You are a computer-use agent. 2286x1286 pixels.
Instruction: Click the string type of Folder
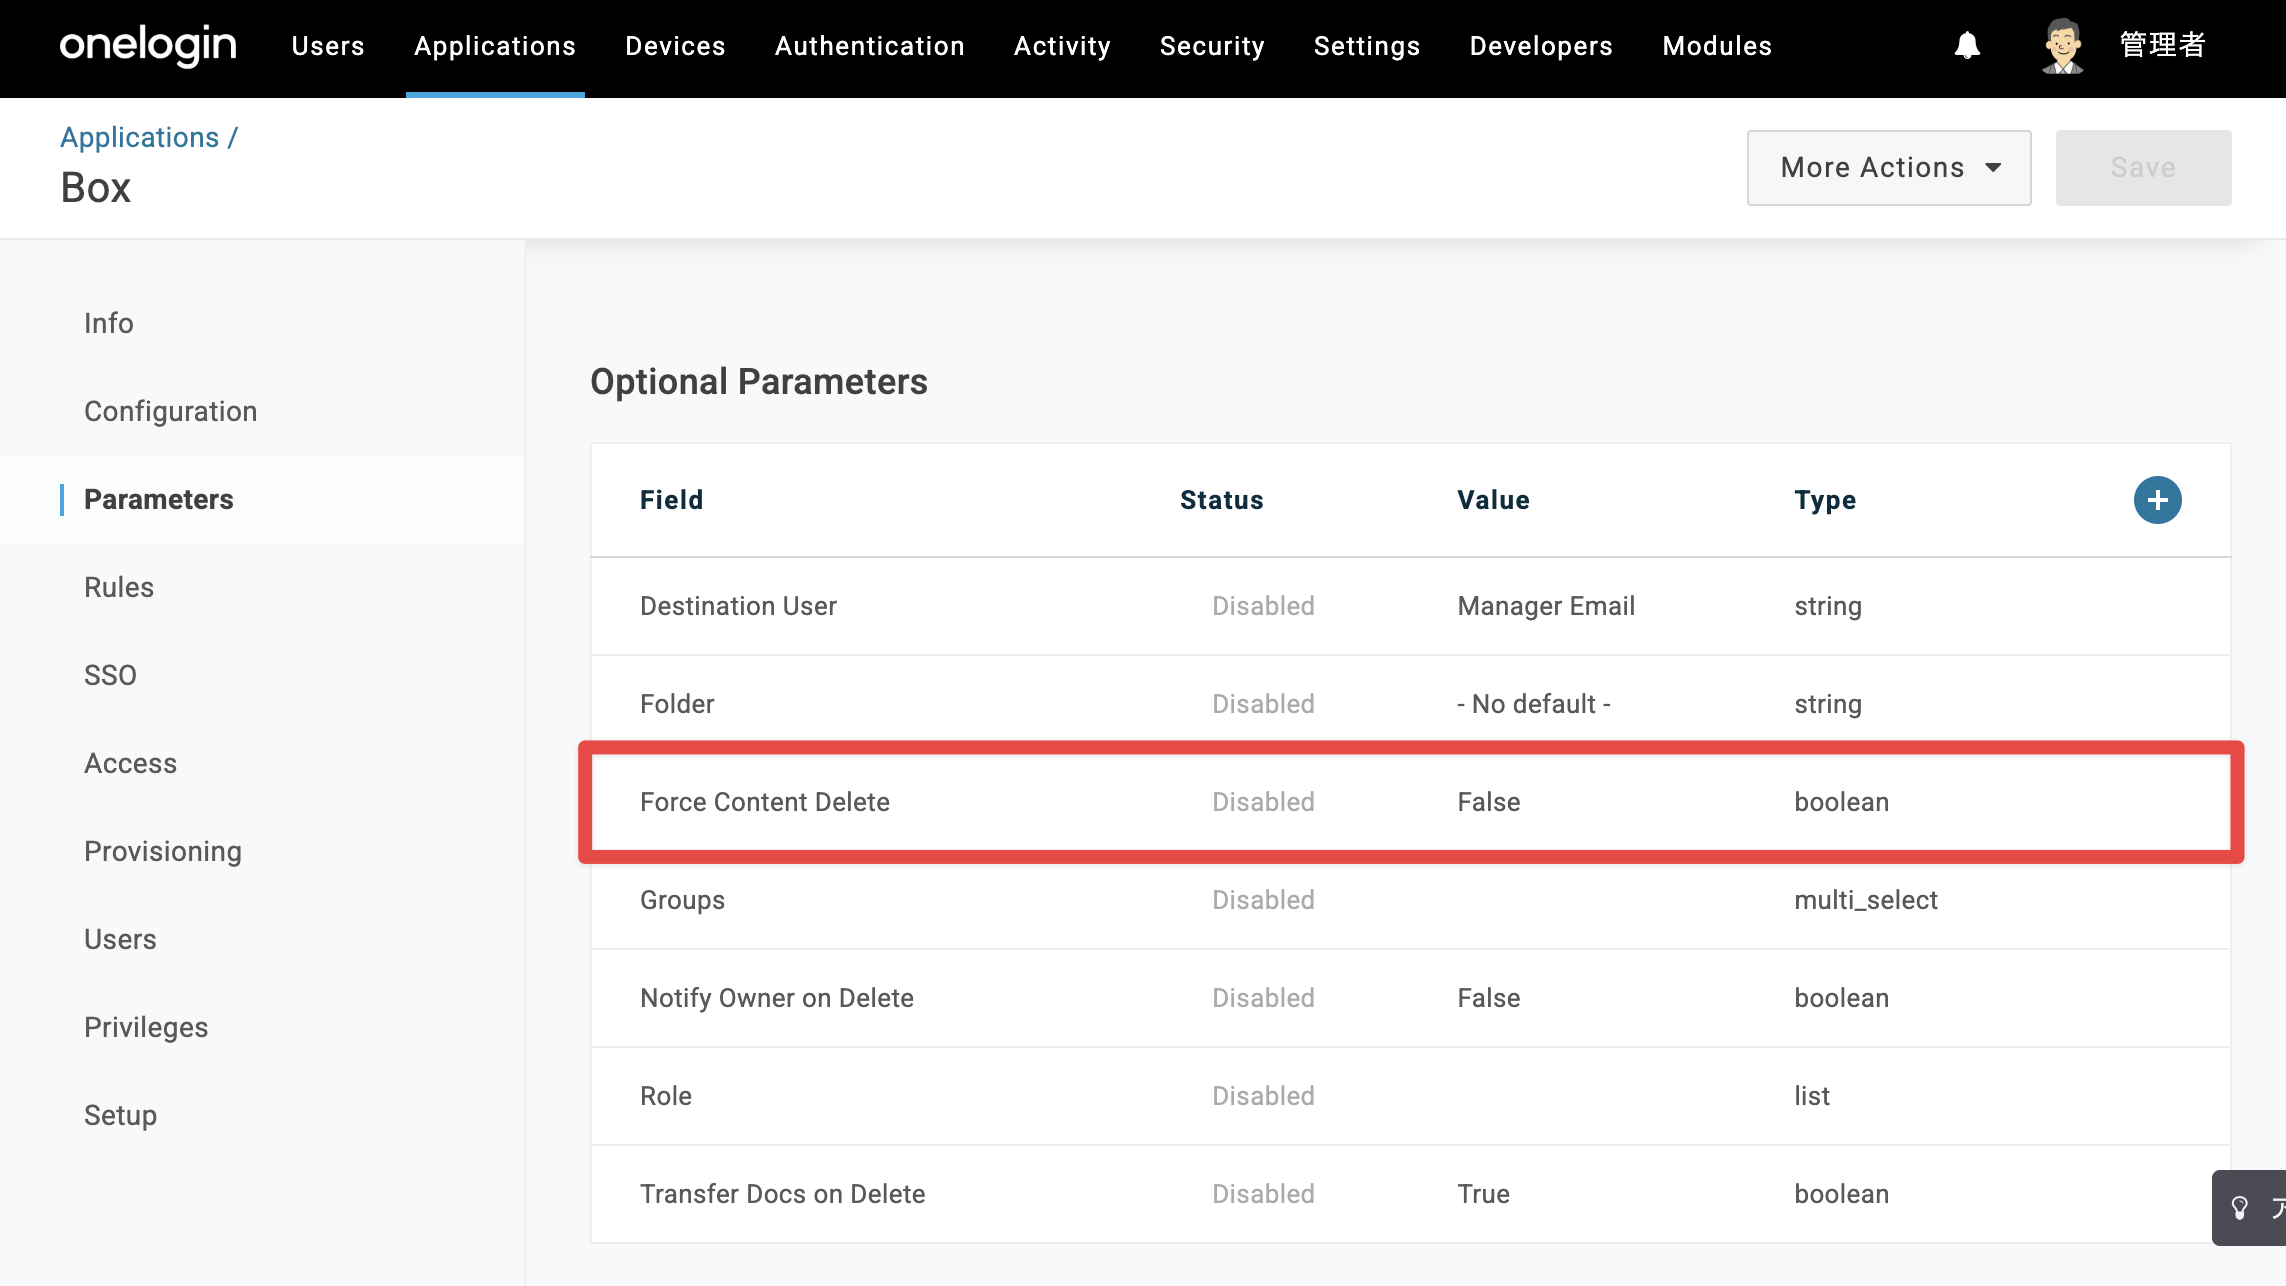click(1828, 704)
